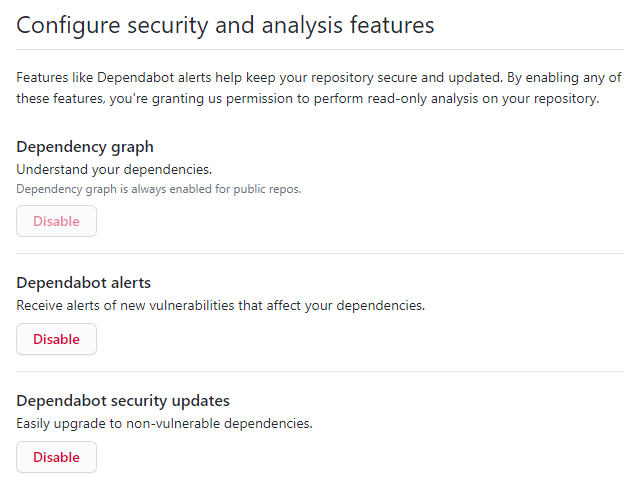Click the 'Understand your dependencies.' description

tap(114, 170)
